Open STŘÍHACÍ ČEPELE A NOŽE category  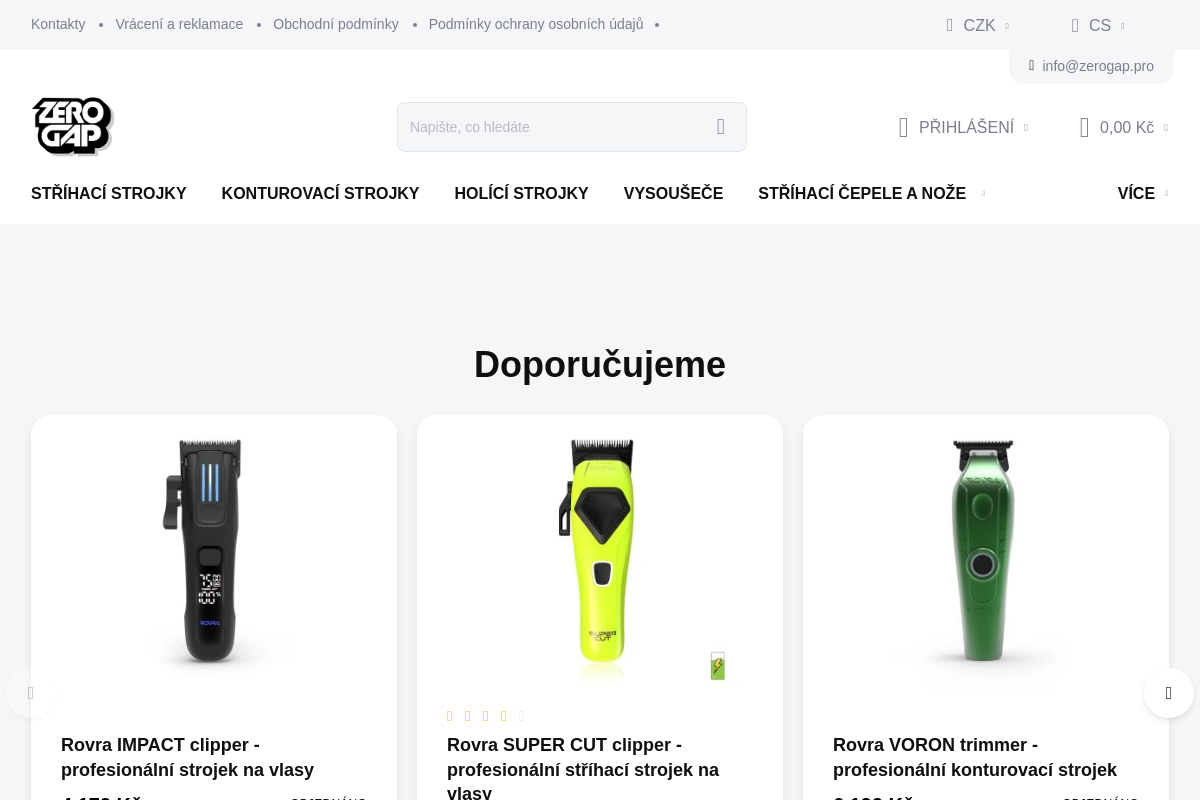(x=862, y=194)
